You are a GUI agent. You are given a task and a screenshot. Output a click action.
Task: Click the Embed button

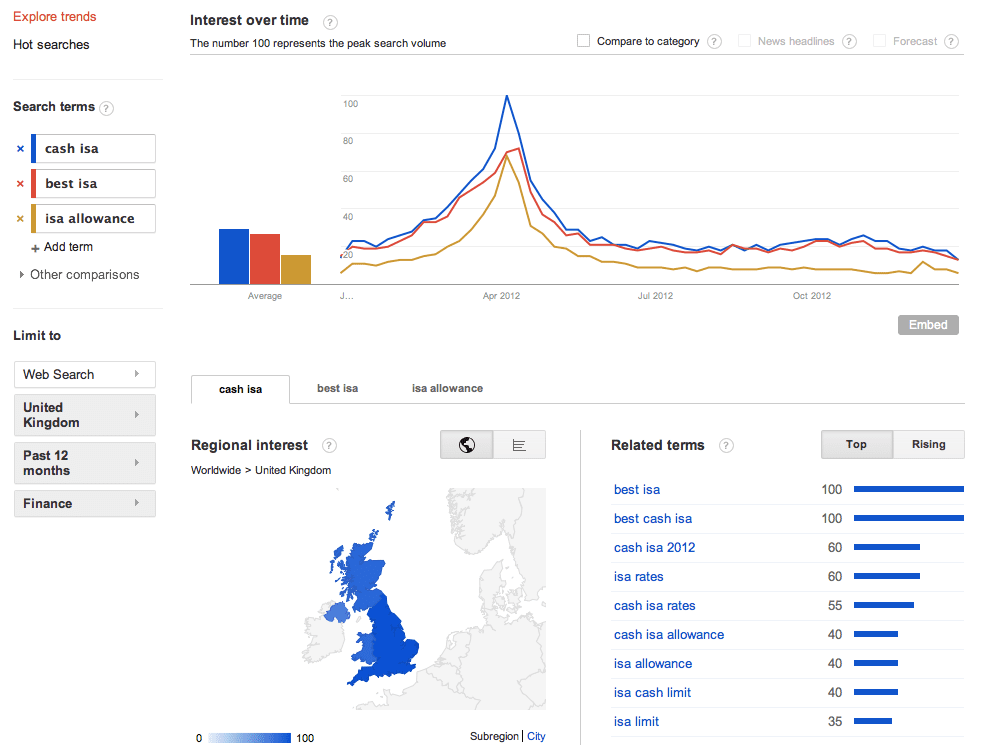928,325
